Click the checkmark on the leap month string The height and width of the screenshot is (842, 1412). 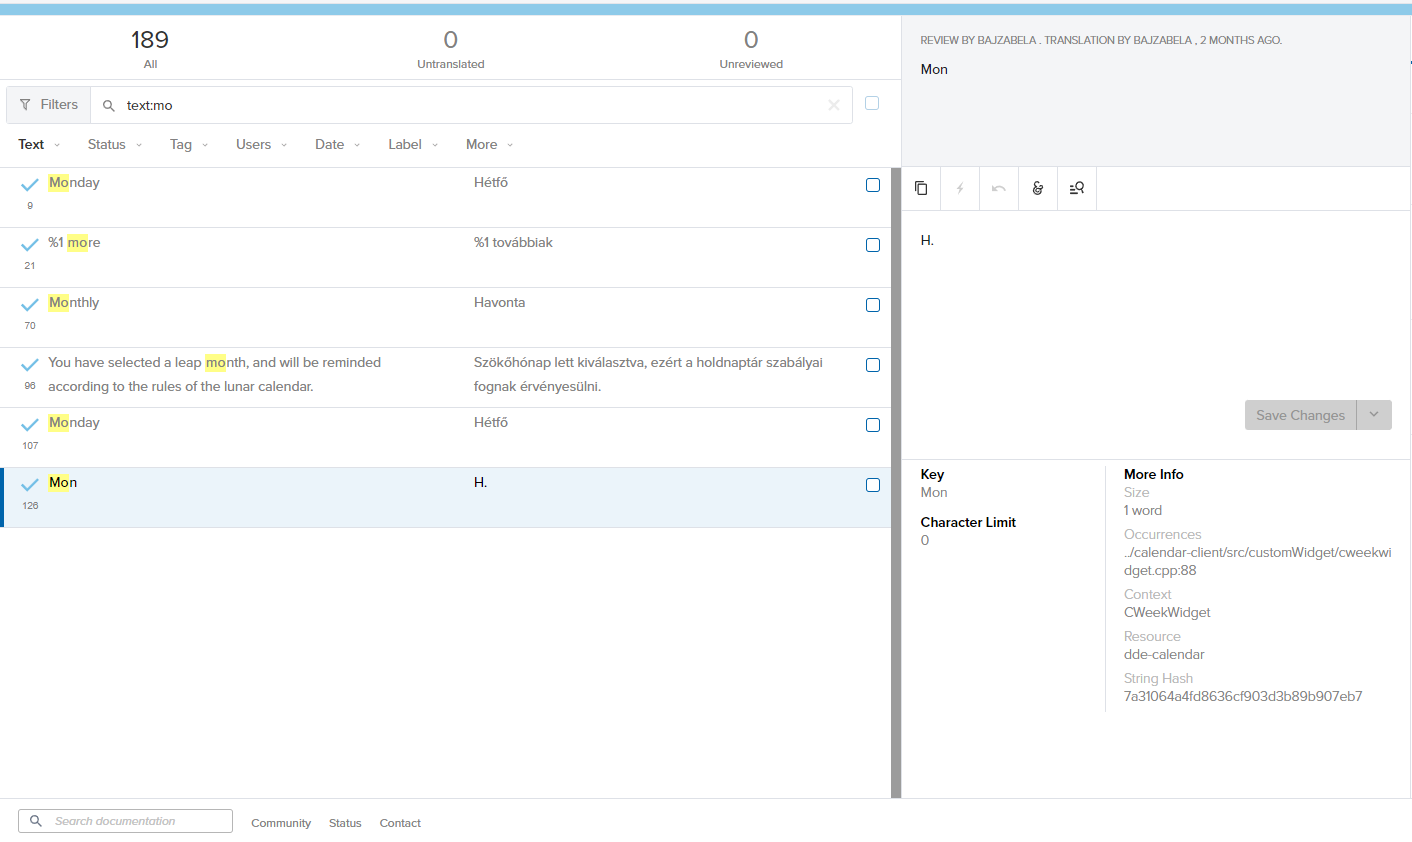coord(30,365)
